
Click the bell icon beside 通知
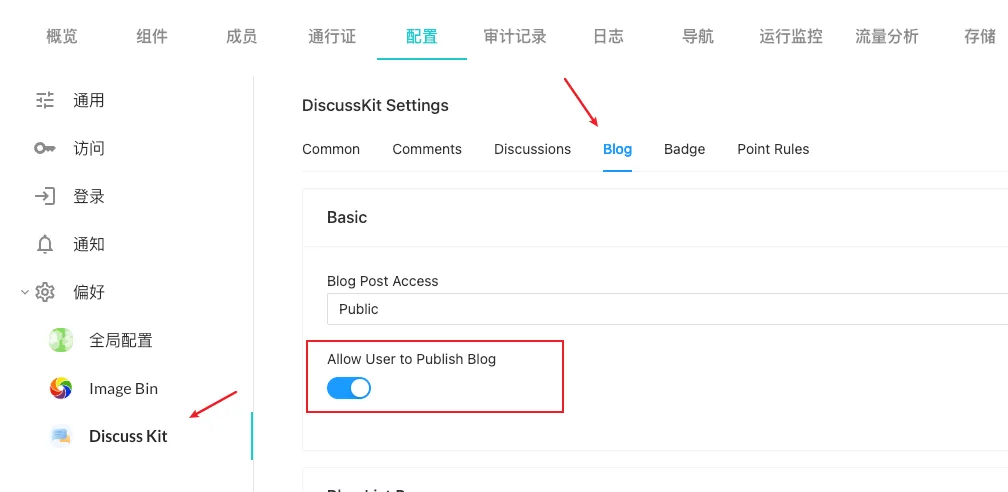click(44, 244)
